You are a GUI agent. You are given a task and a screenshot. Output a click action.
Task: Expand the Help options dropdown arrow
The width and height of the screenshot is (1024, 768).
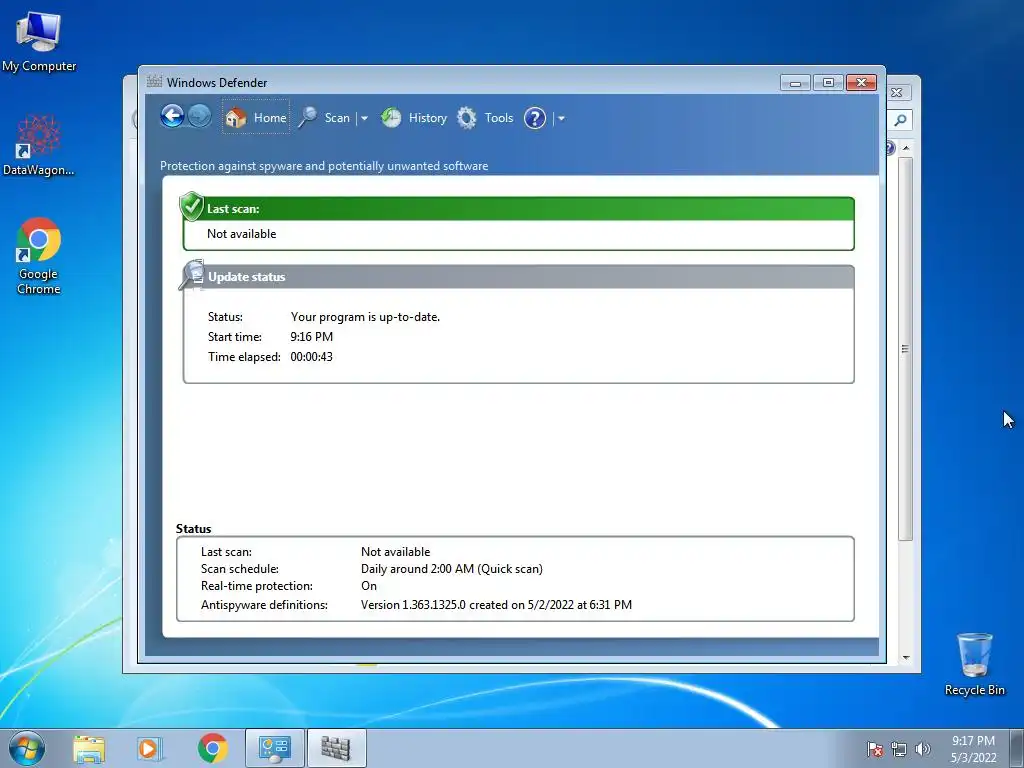click(x=561, y=119)
